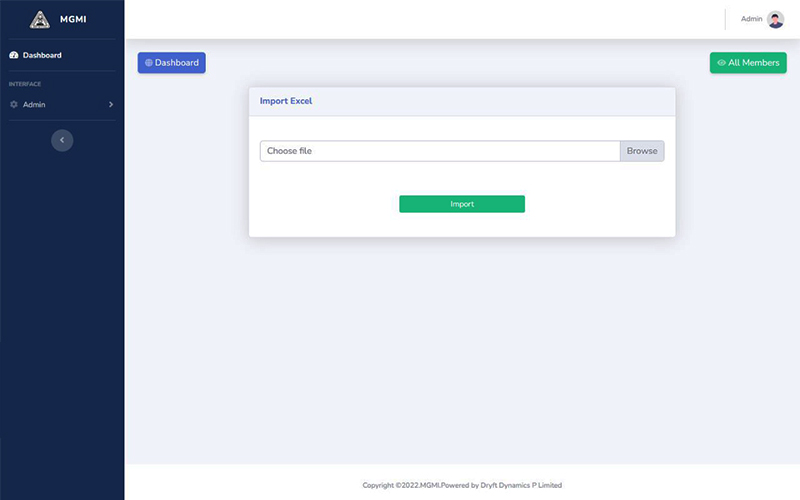Image resolution: width=800 pixels, height=500 pixels.
Task: Open the Admin username dropdown in the top bar
Action: [751, 19]
